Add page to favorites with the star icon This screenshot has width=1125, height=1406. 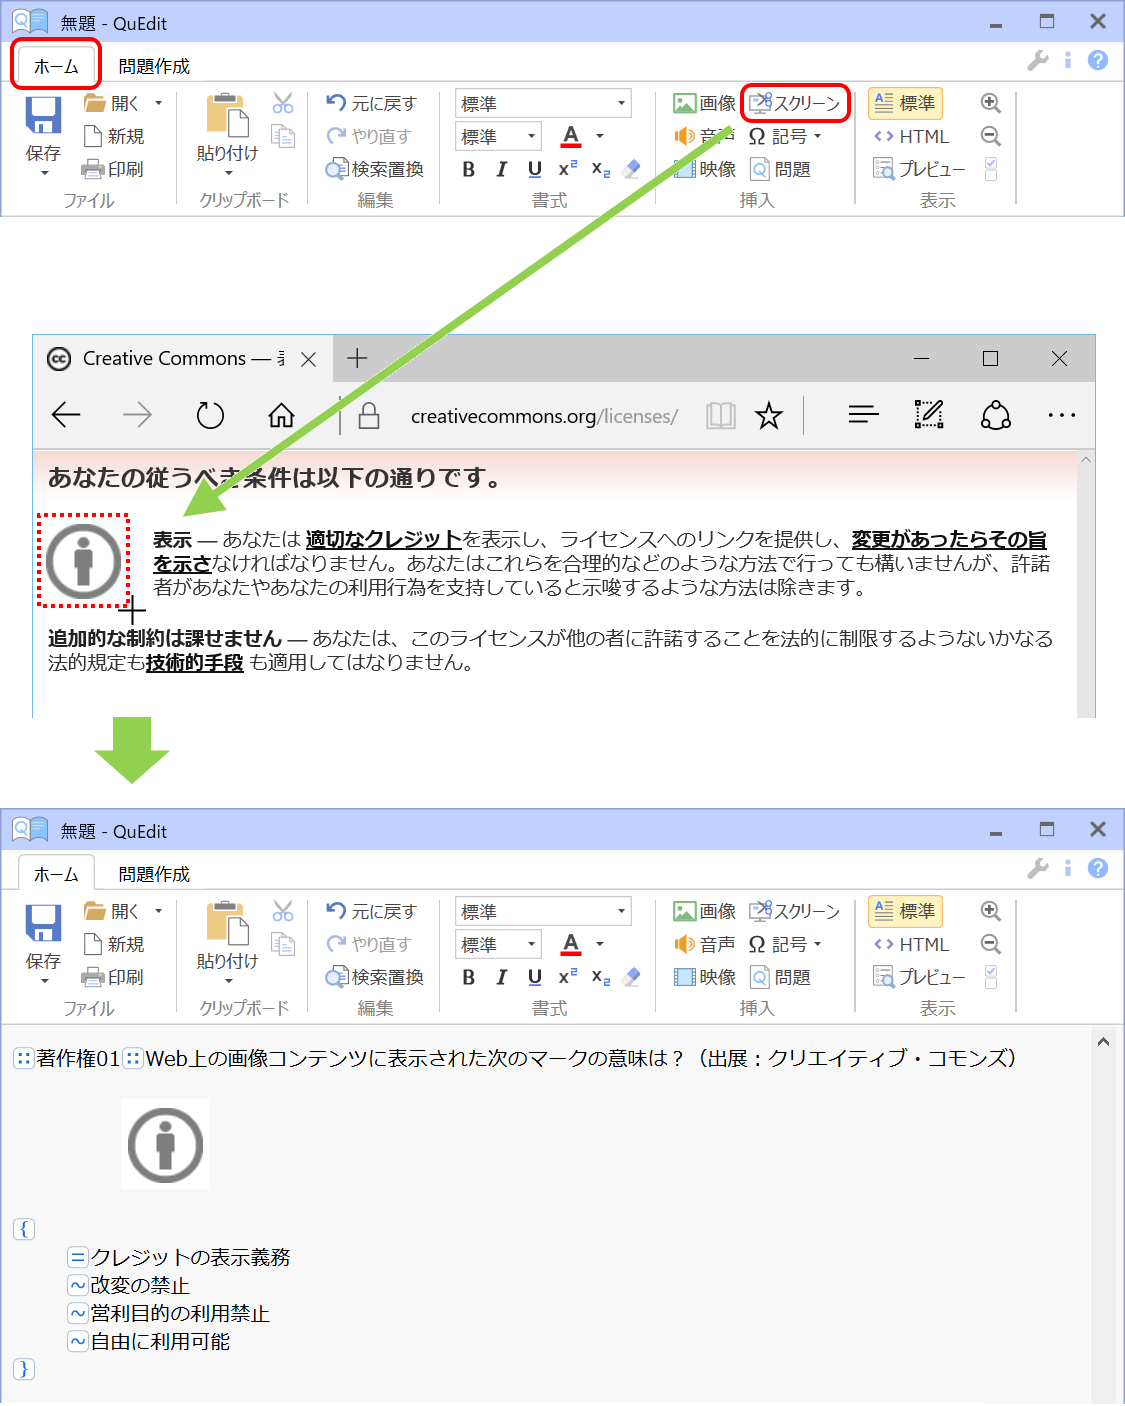(768, 415)
